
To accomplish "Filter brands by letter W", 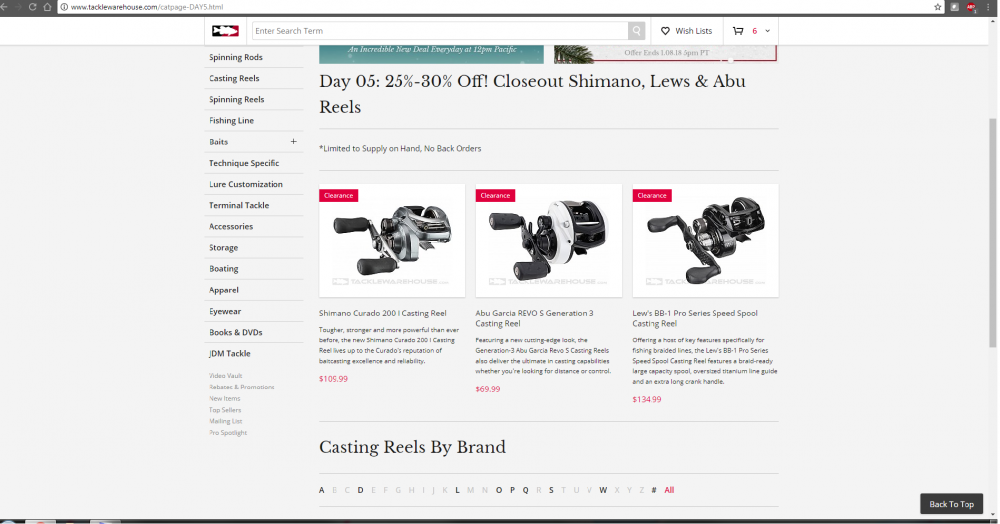I will coord(603,490).
